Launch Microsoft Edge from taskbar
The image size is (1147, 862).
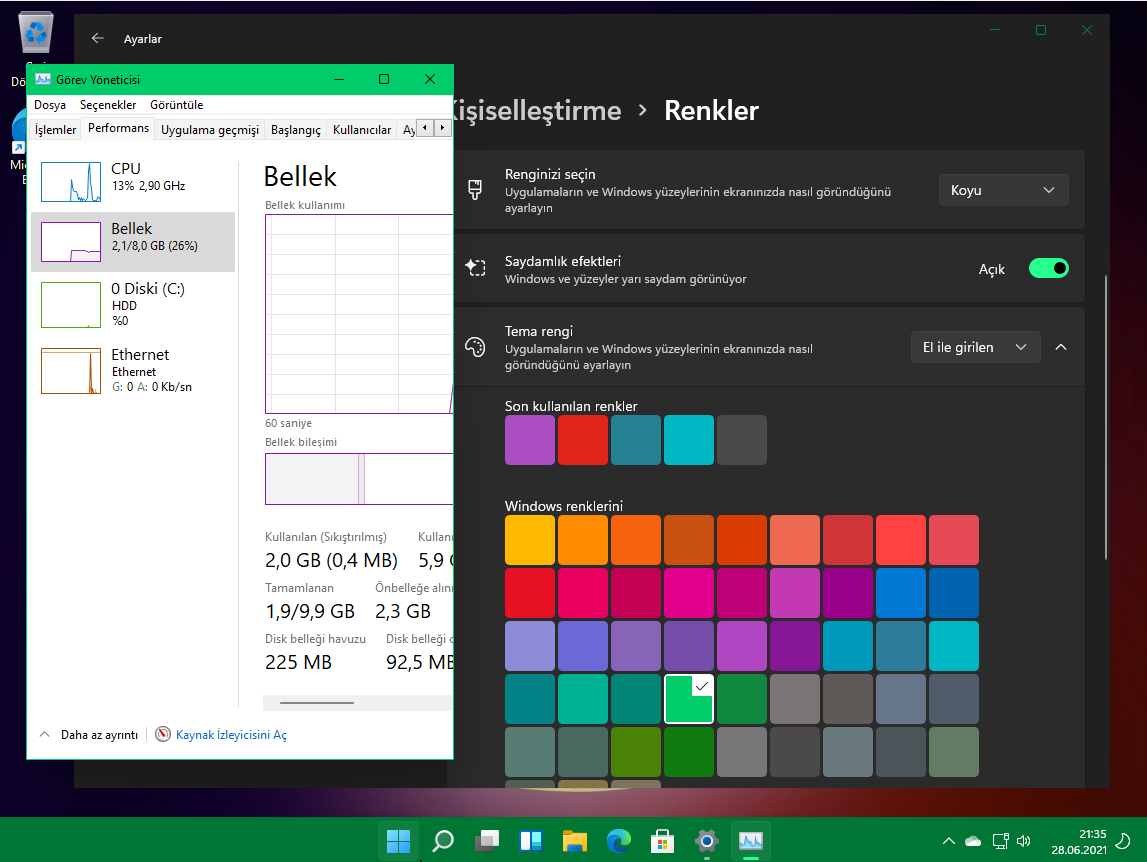[619, 840]
